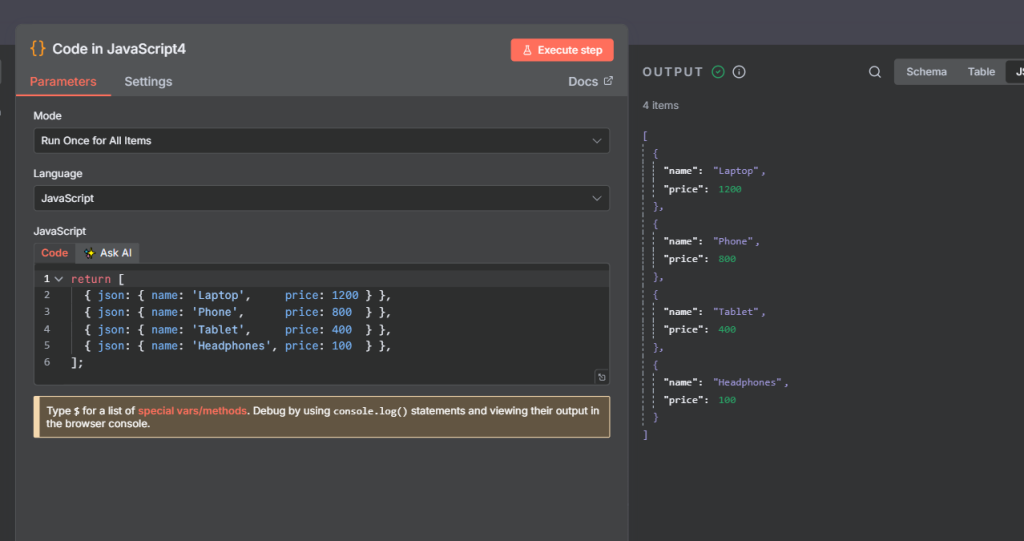
Task: Select the Parameters tab
Action: click(x=63, y=81)
